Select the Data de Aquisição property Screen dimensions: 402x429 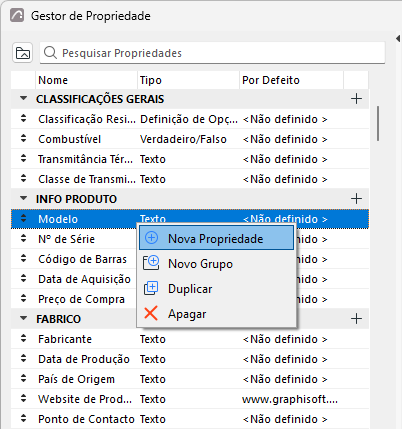(x=84, y=279)
